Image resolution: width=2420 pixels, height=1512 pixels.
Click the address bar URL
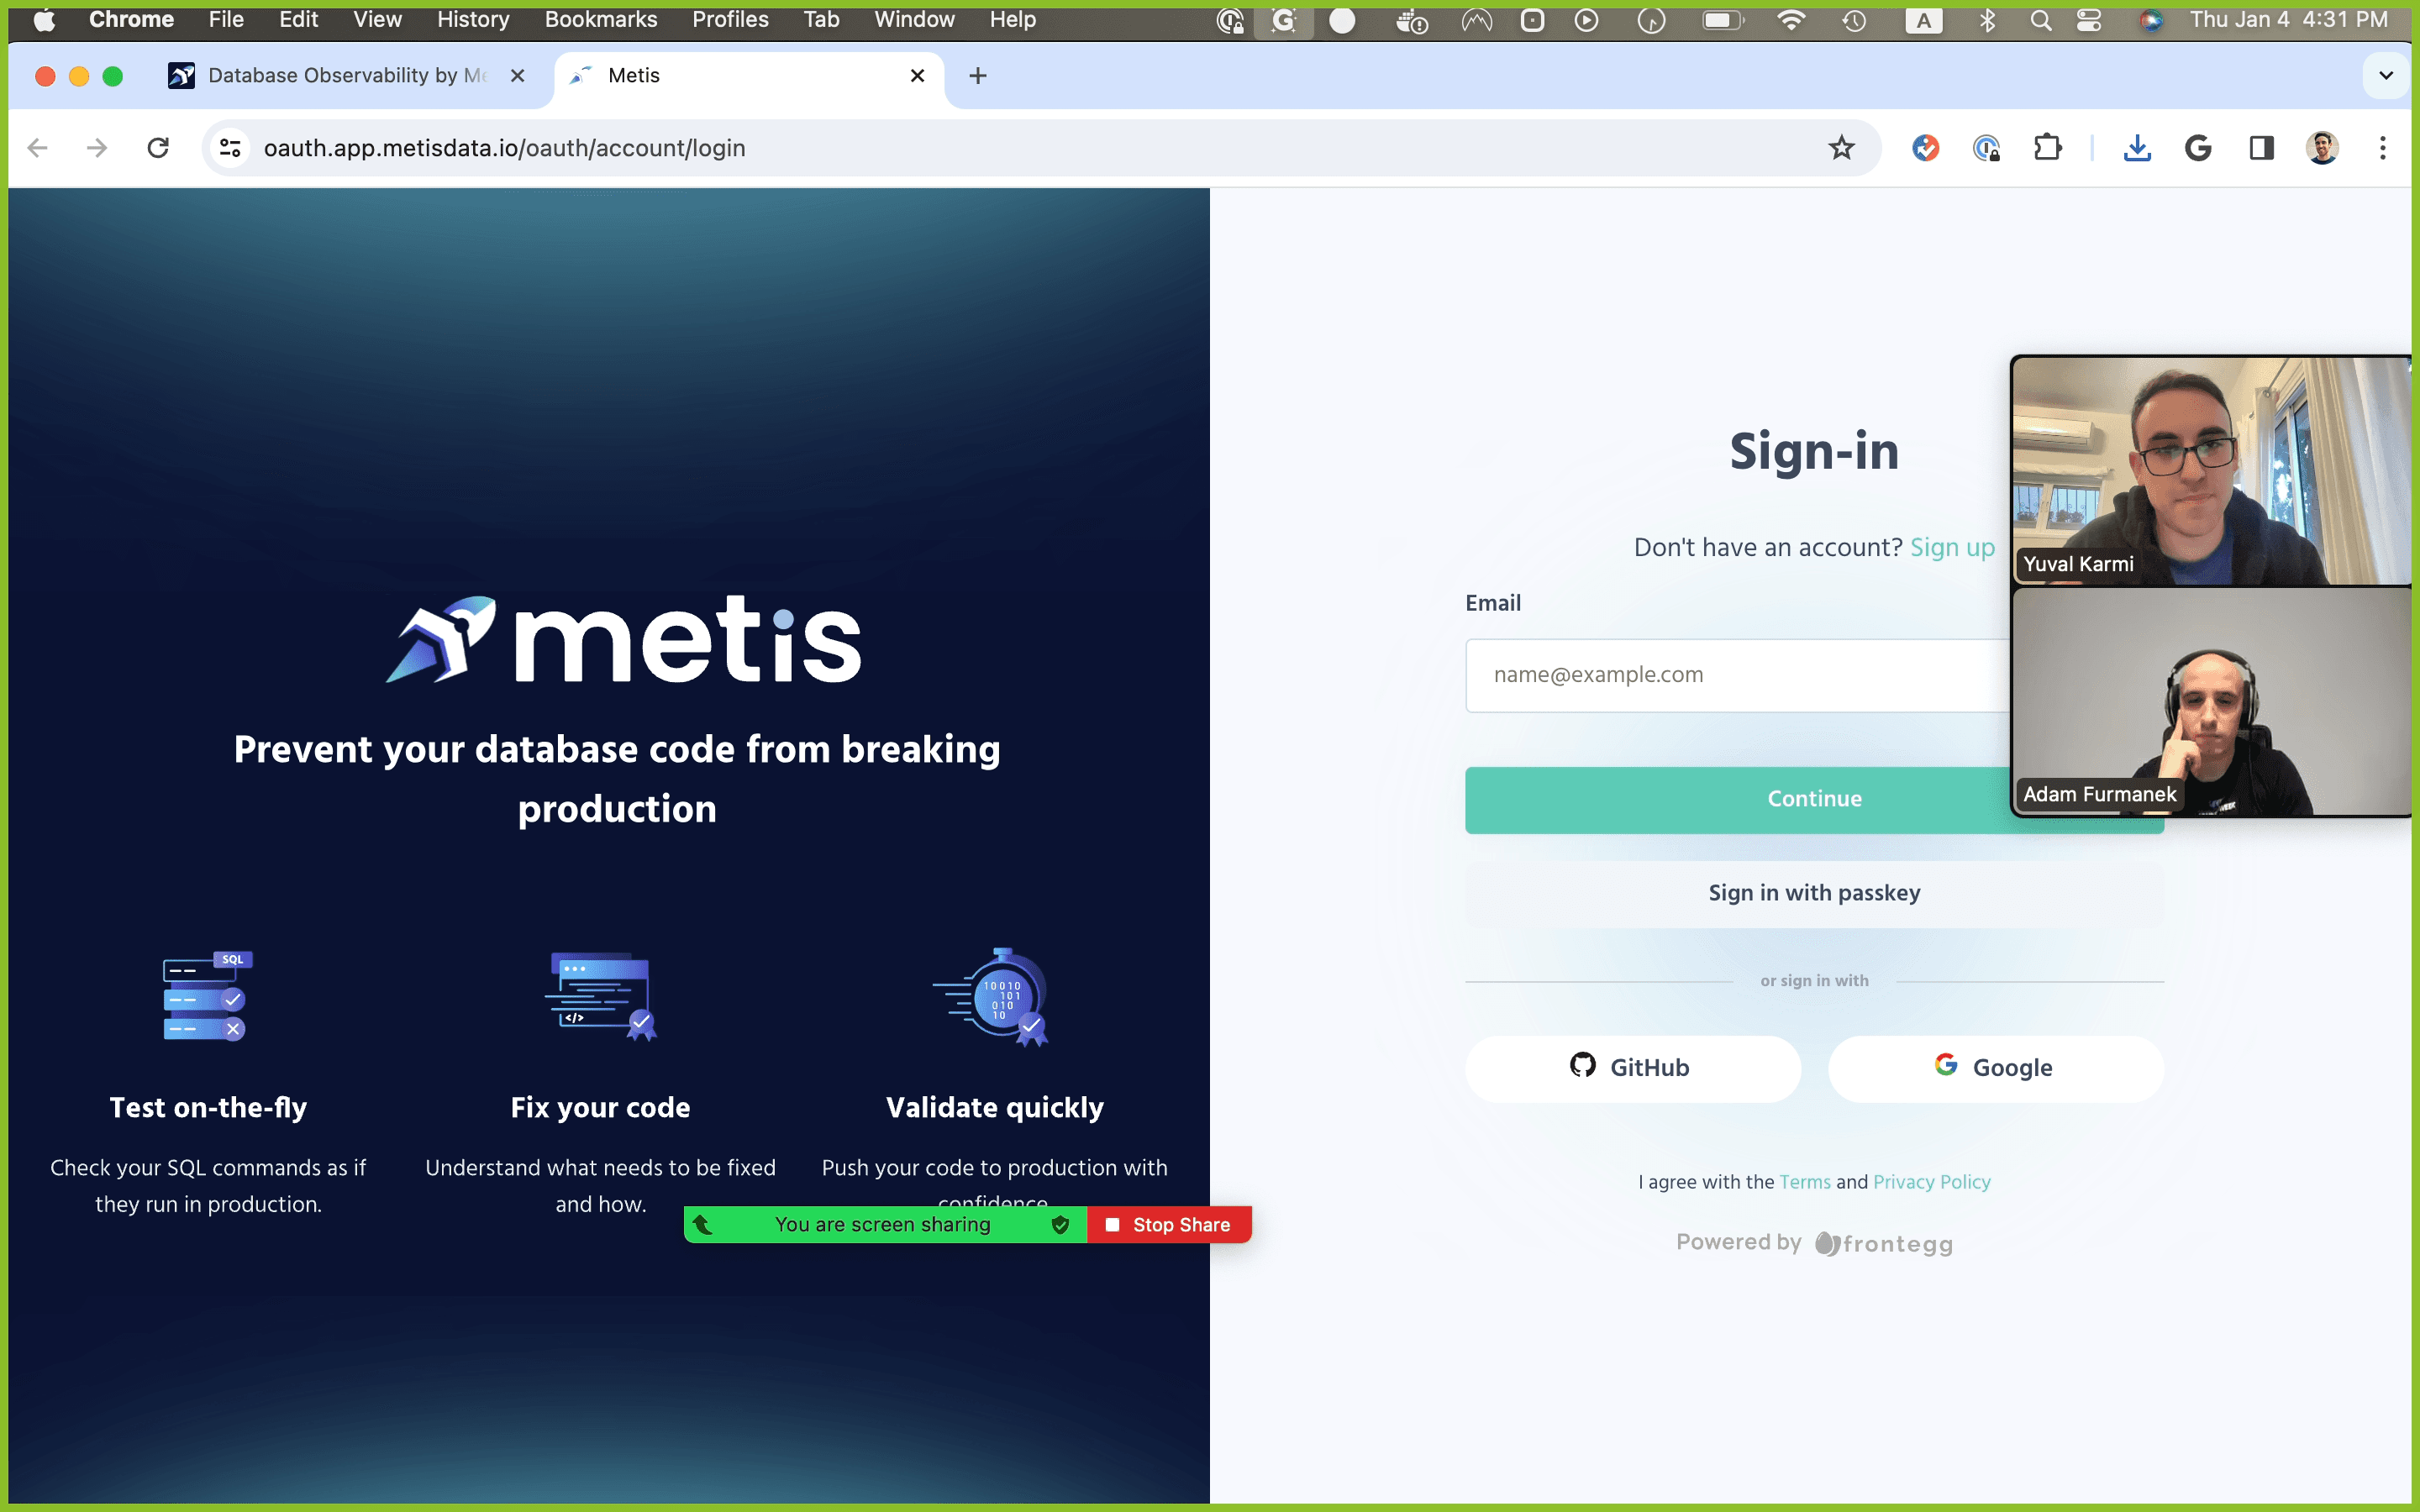tap(505, 148)
